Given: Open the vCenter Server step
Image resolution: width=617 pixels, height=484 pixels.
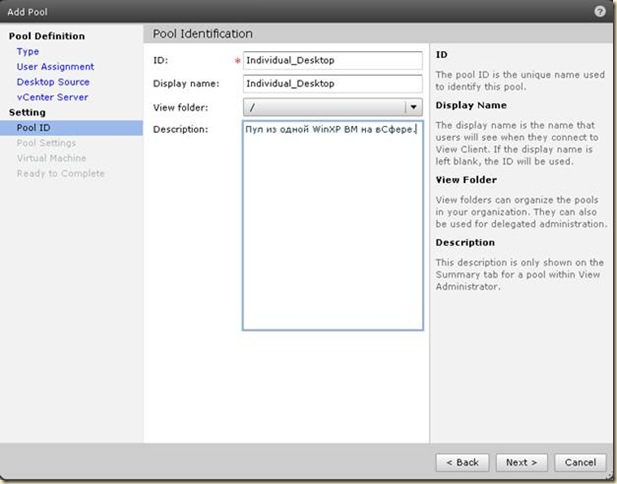Looking at the screenshot, I should [52, 97].
